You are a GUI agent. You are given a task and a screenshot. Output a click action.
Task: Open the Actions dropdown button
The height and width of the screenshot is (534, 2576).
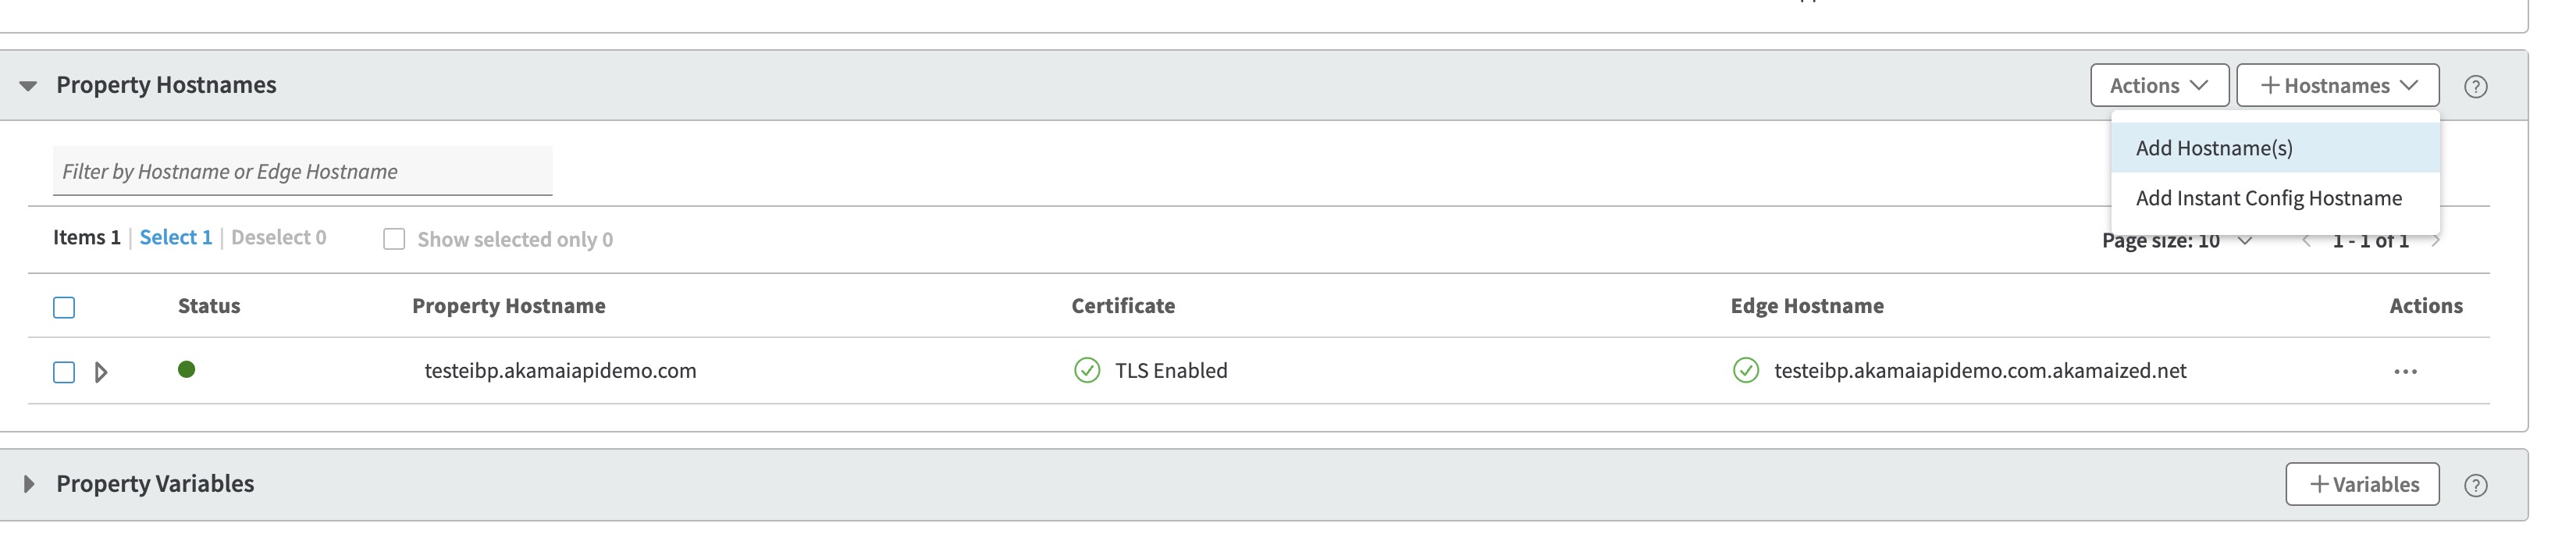coord(2158,86)
